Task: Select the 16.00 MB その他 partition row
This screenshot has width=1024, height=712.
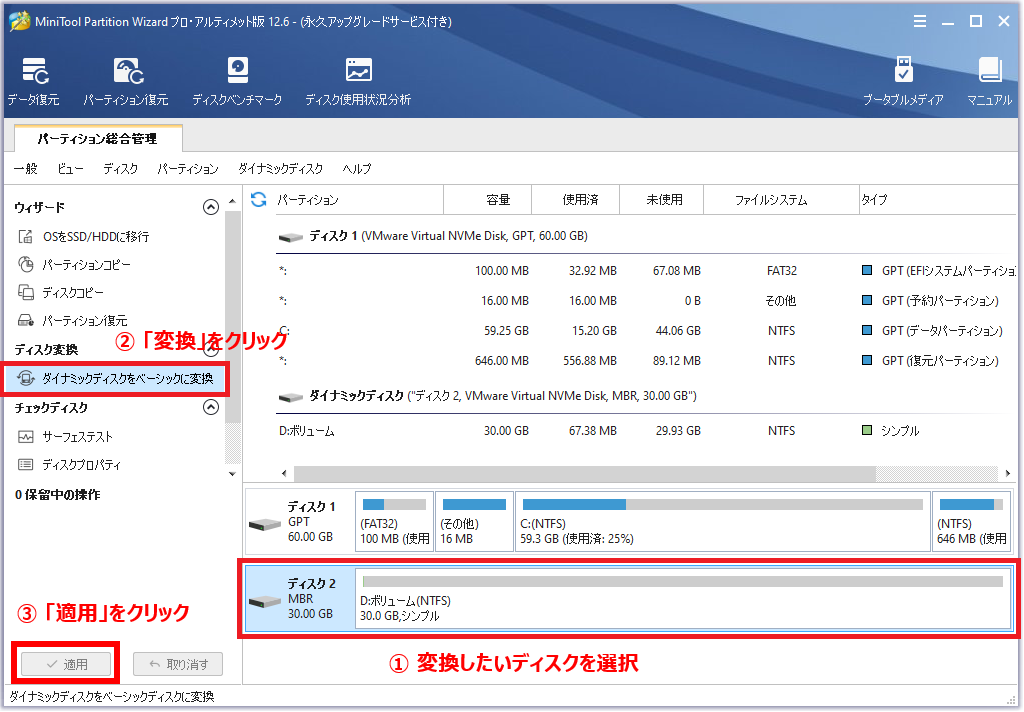Action: click(647, 300)
